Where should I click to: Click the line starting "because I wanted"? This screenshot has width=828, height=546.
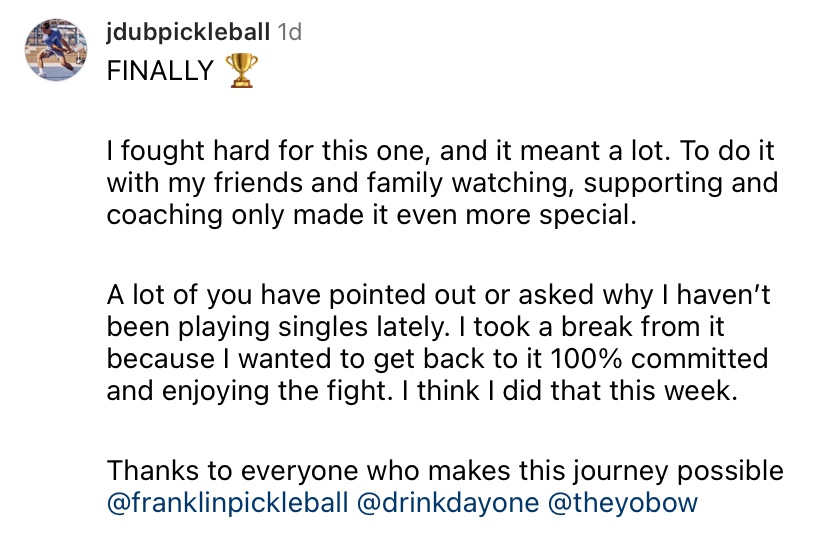(437, 359)
